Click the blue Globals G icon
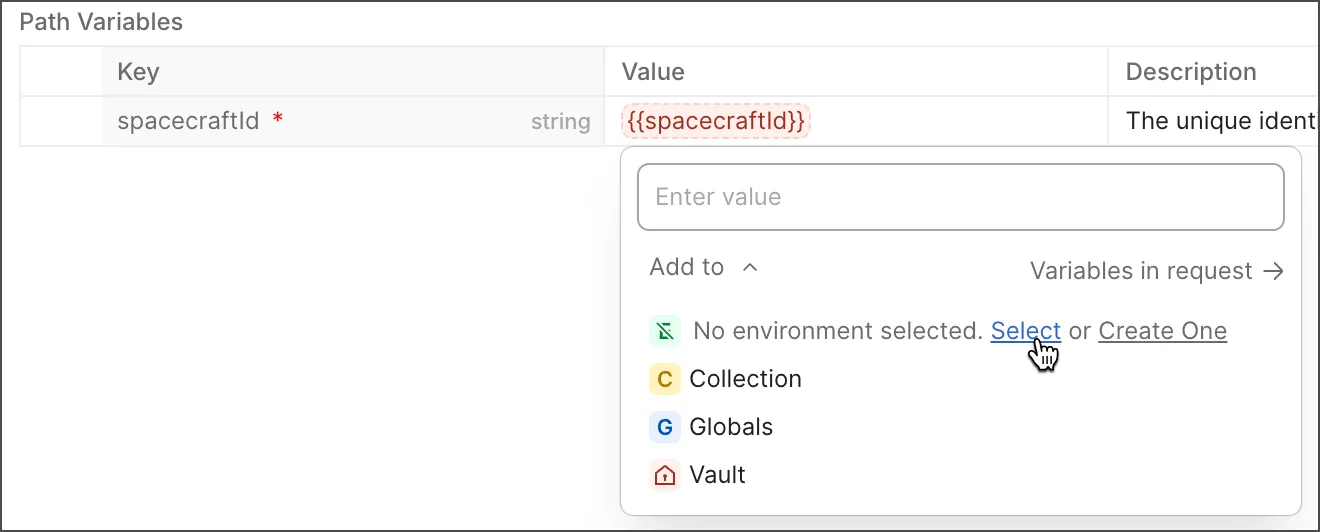This screenshot has height=532, width=1320. [x=664, y=427]
